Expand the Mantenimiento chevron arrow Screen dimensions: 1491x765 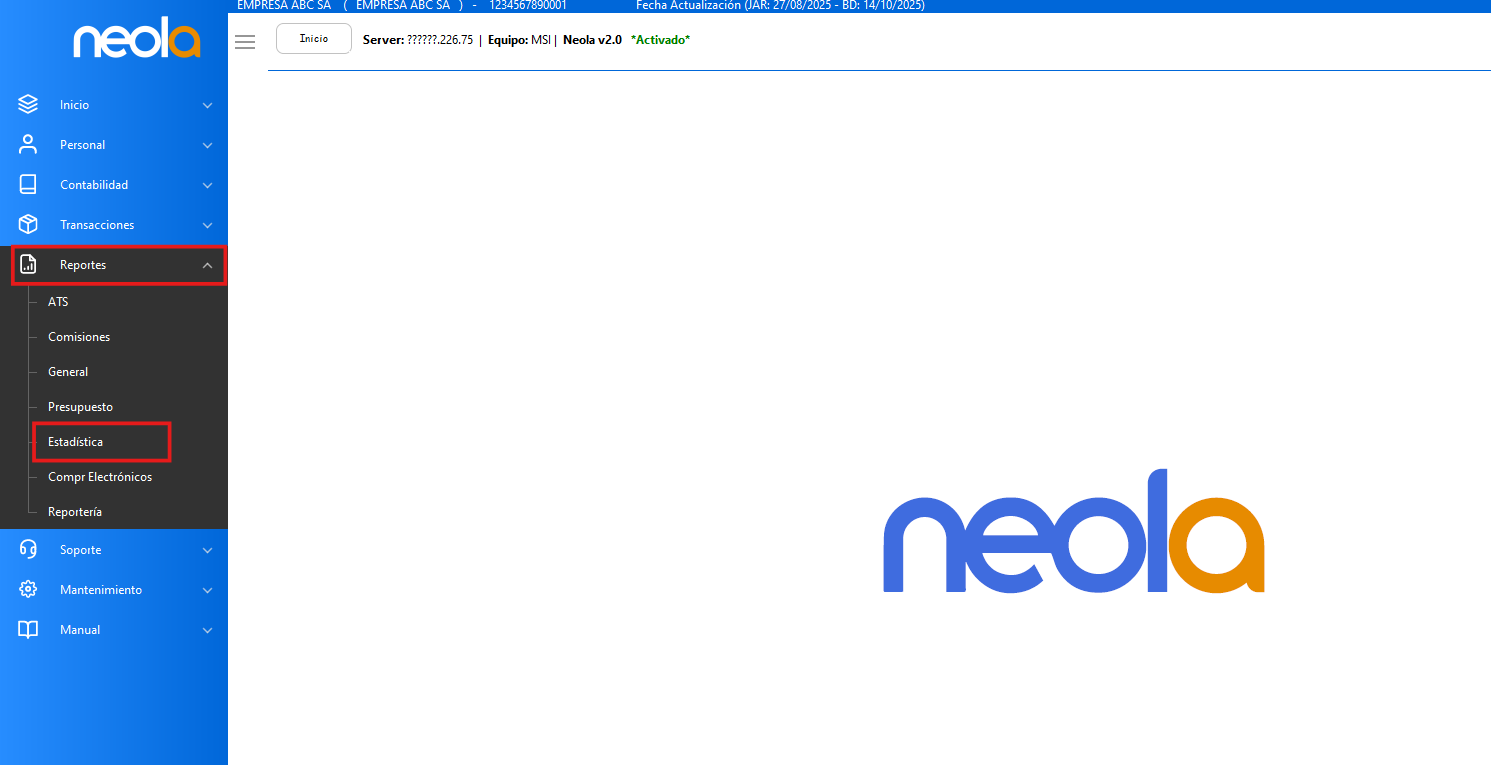[x=207, y=590]
